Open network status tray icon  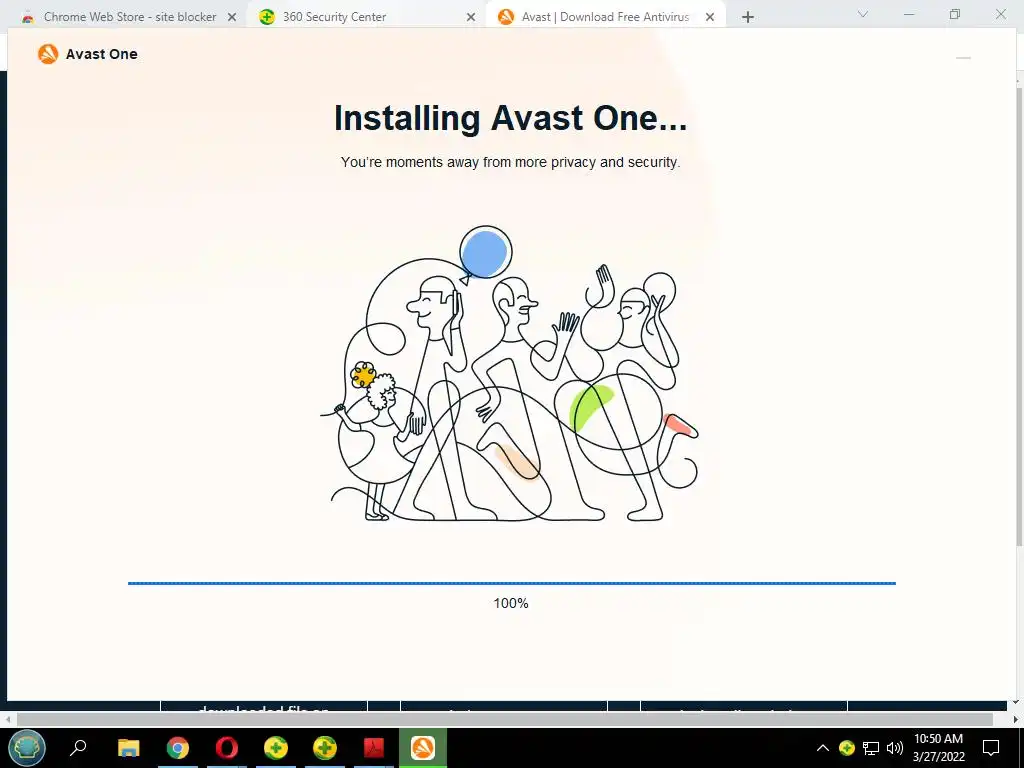click(x=871, y=748)
